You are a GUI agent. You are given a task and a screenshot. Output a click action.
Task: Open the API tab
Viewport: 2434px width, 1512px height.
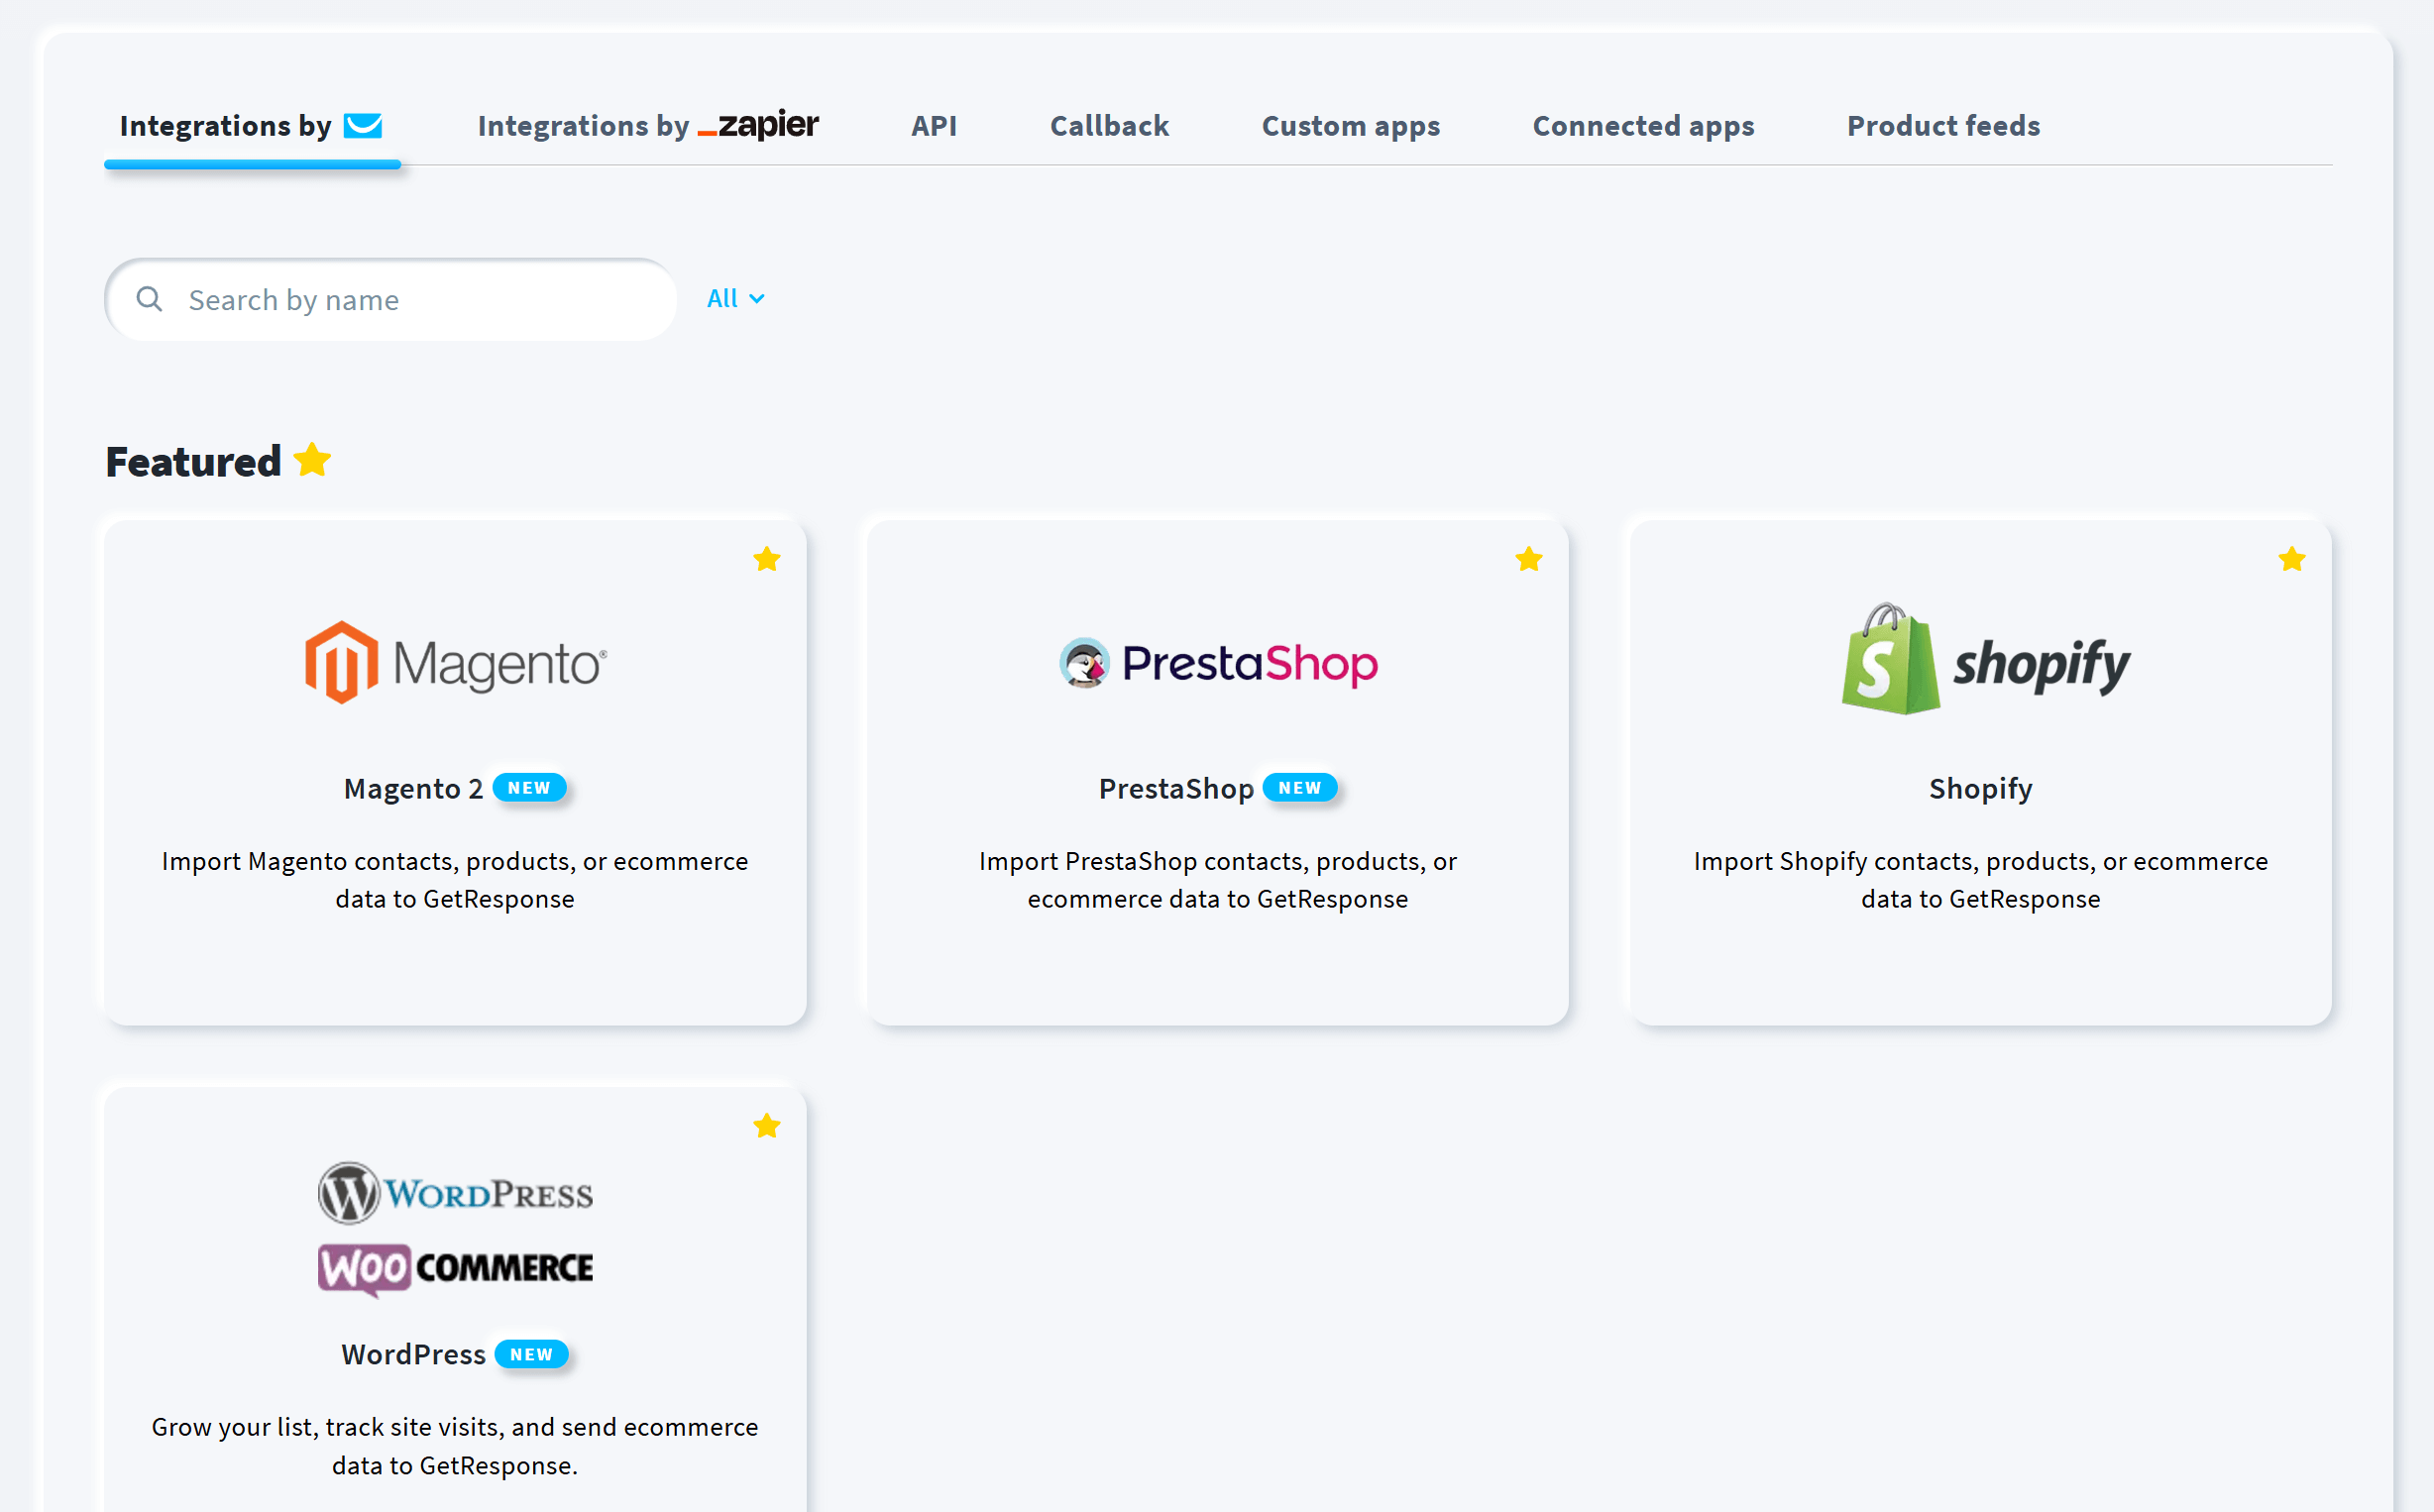(934, 126)
